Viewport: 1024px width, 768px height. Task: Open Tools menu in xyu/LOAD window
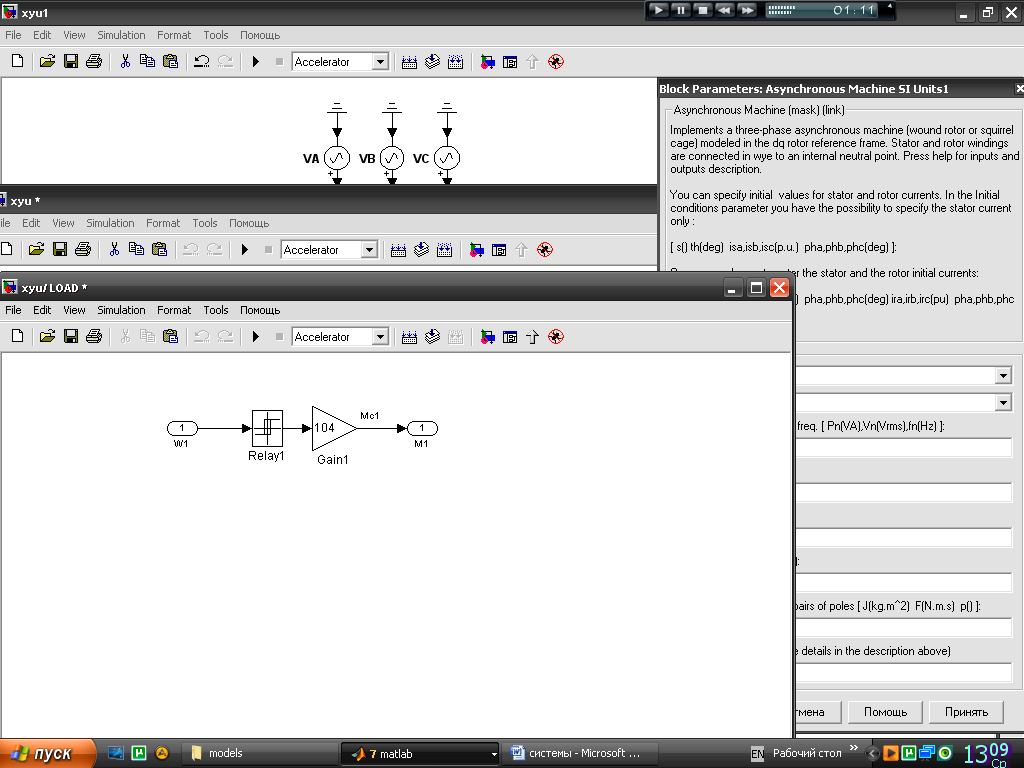tap(216, 310)
